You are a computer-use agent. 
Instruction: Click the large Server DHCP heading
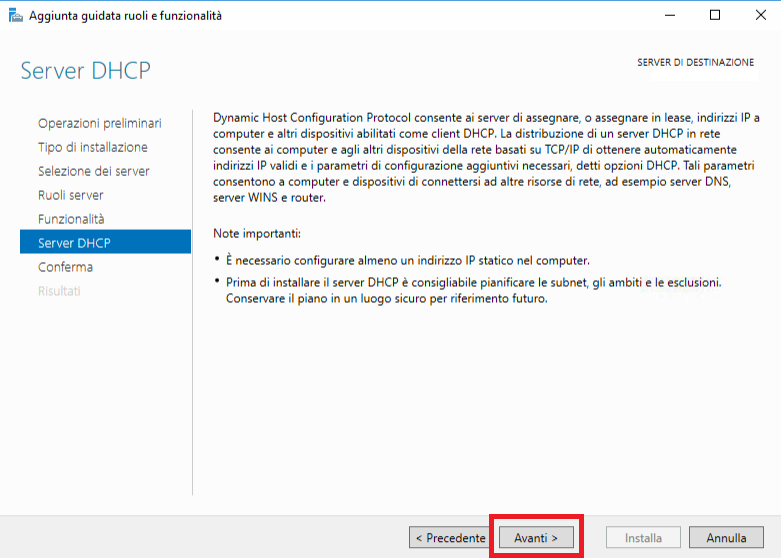85,70
